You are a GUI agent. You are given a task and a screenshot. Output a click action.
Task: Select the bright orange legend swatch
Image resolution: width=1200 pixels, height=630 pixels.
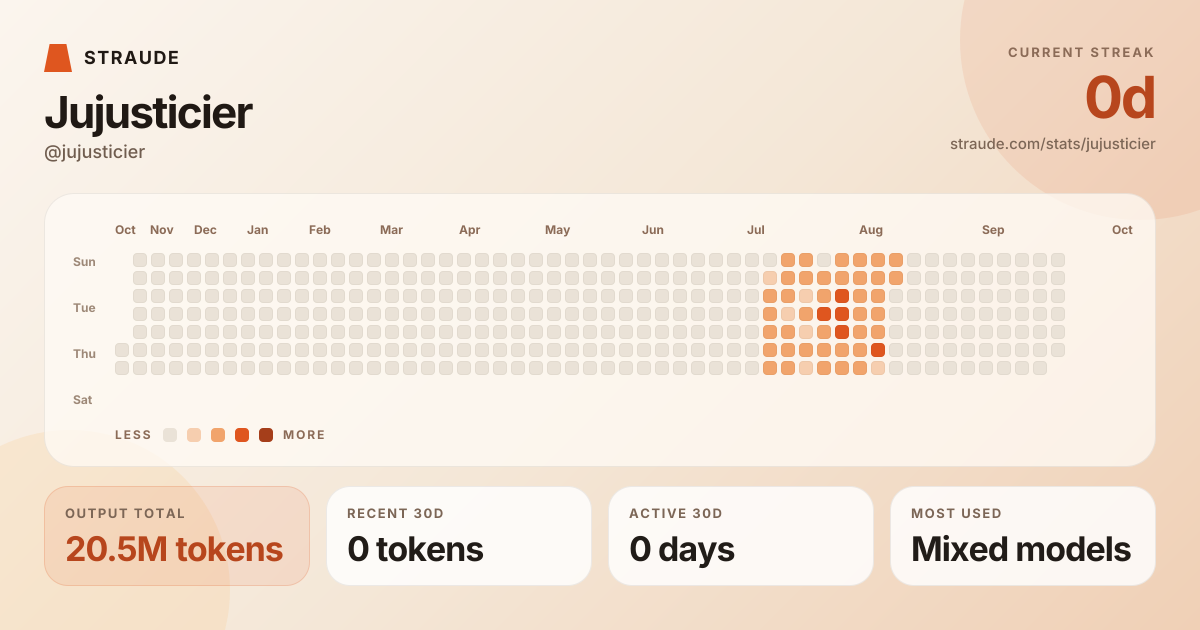[x=242, y=435]
